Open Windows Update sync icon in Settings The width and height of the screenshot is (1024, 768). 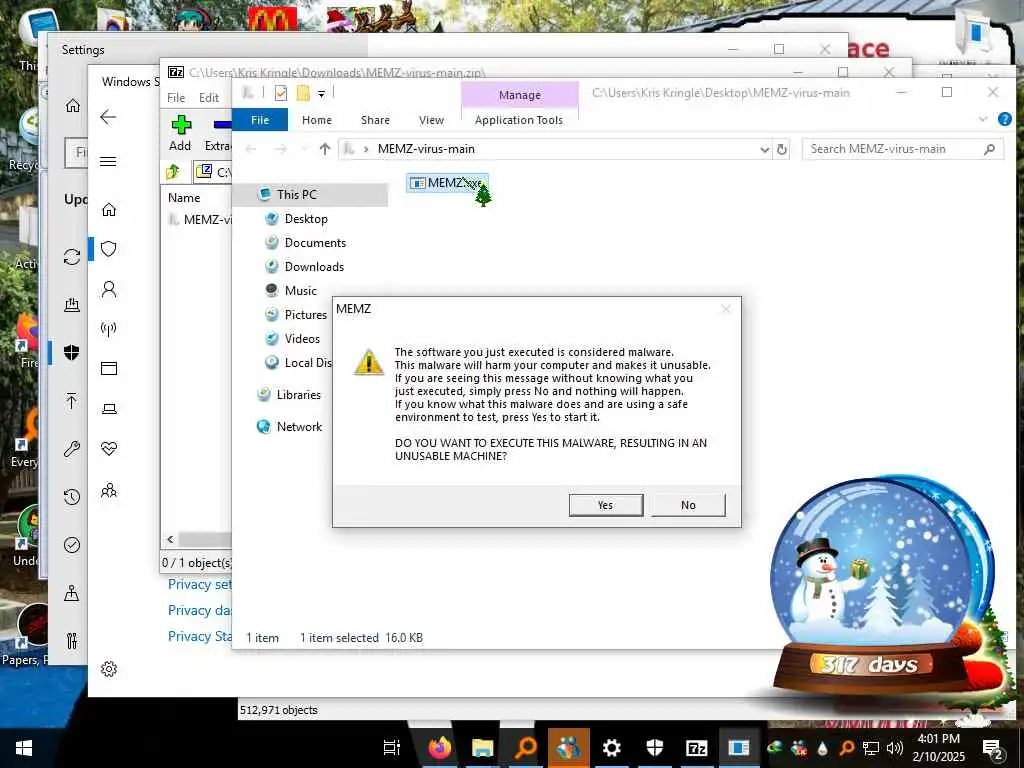coord(72,257)
